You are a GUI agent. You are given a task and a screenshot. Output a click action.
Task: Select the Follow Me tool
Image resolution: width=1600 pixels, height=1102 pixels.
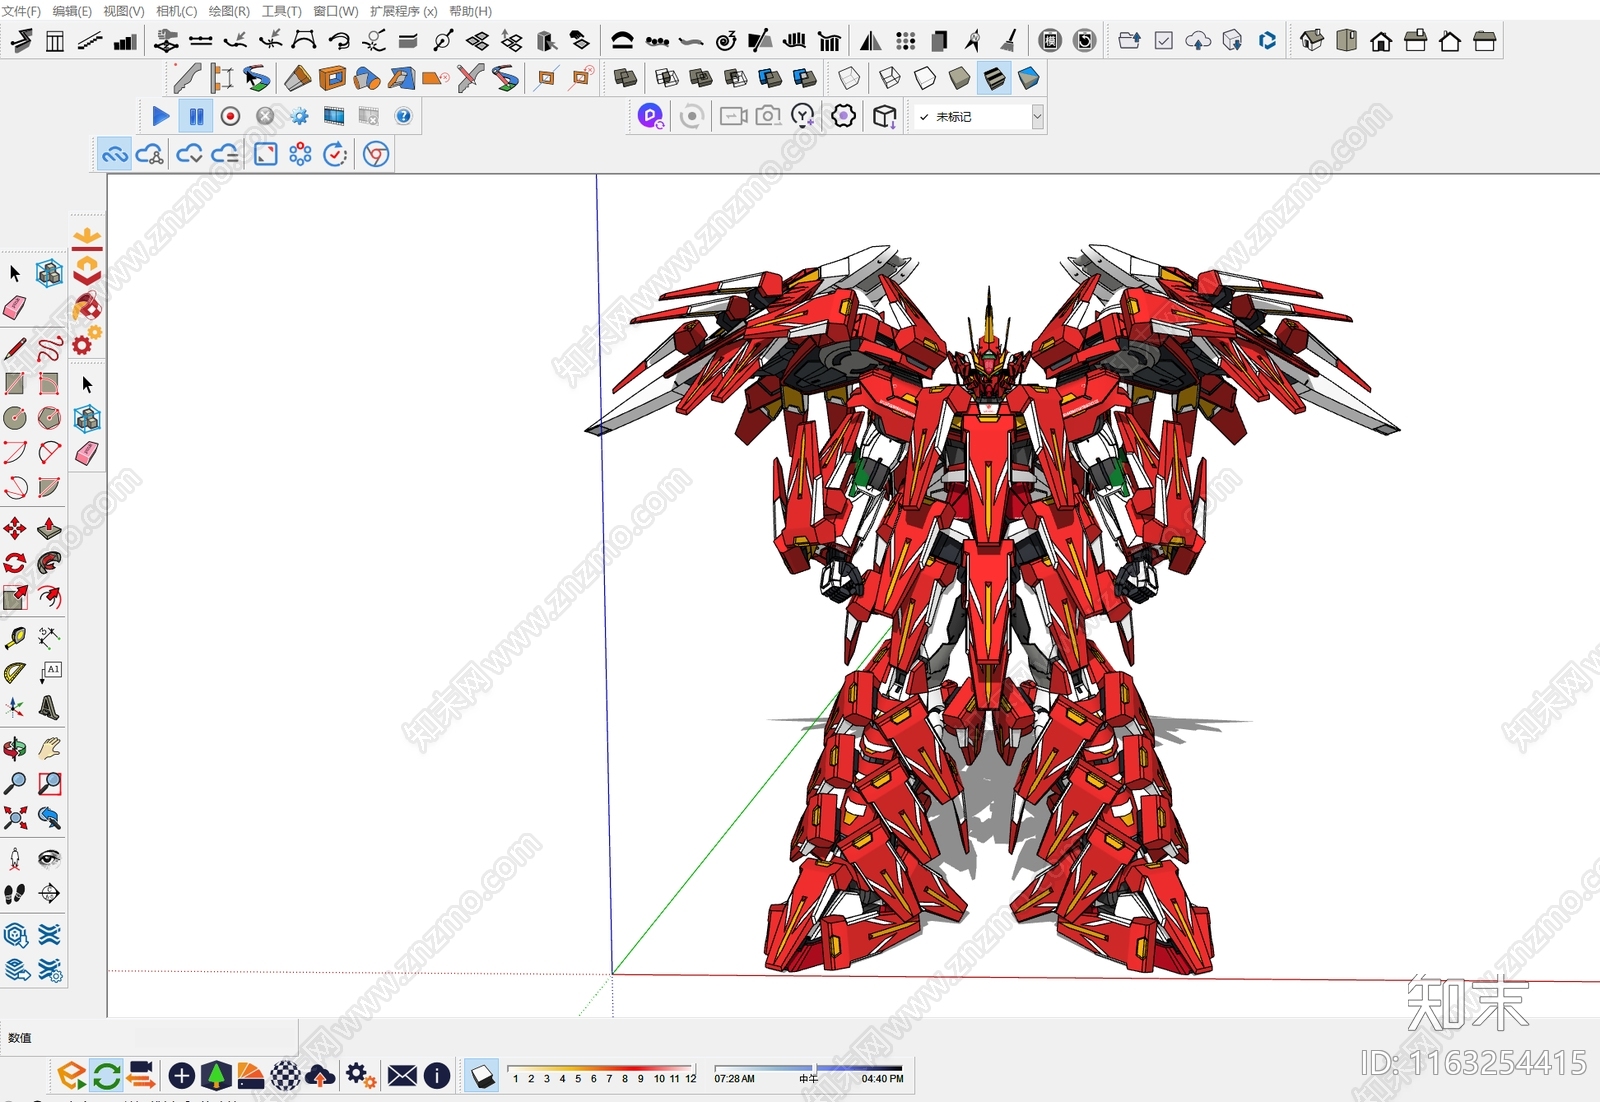coord(49,563)
